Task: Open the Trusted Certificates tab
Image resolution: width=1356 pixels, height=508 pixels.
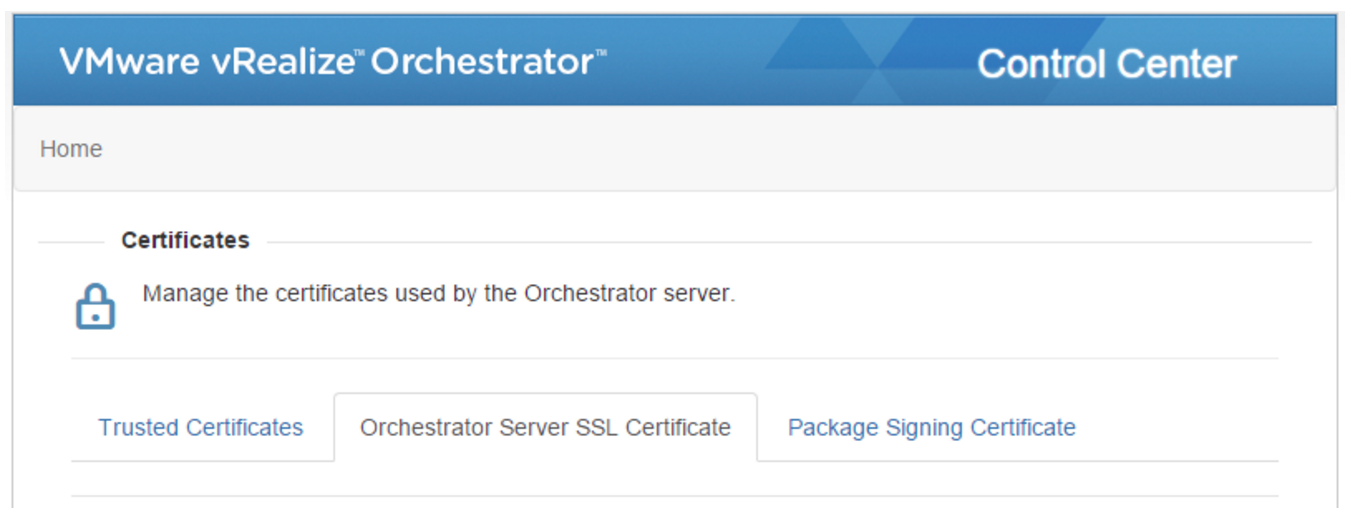Action: click(x=200, y=428)
